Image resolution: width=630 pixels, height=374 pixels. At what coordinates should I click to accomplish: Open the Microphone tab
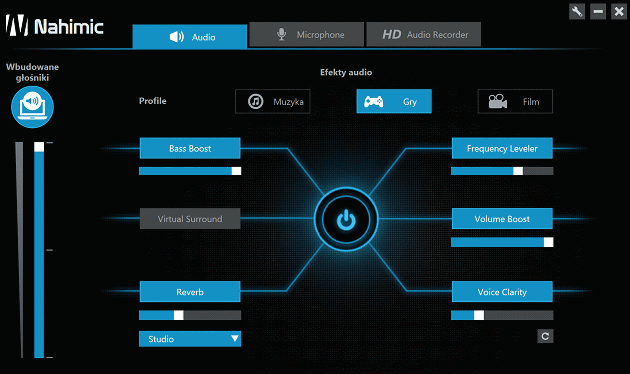point(307,35)
